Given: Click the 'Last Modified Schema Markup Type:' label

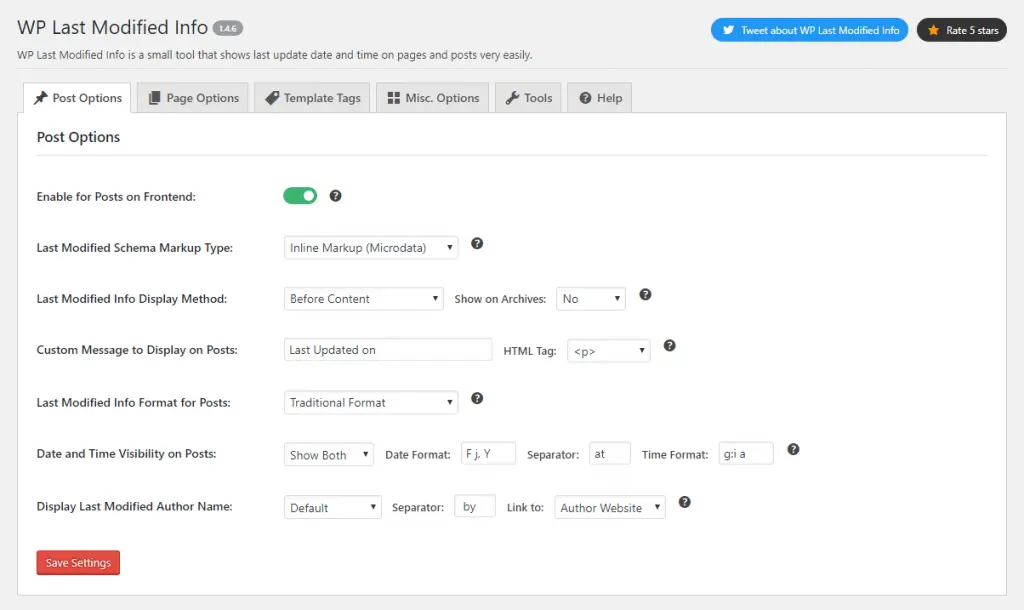Looking at the screenshot, I should click(135, 248).
